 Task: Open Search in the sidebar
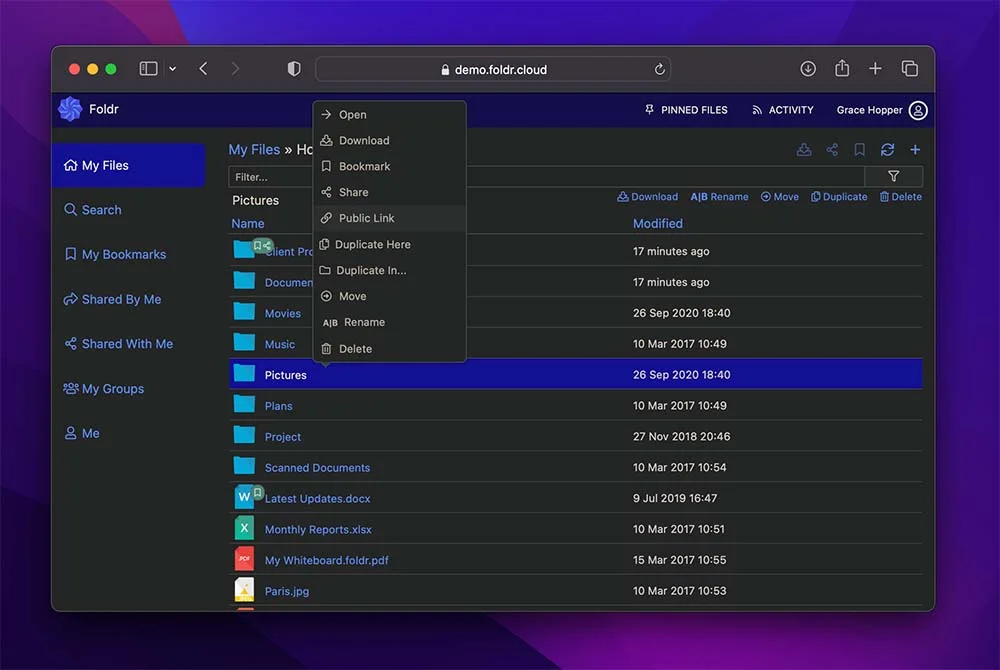92,210
